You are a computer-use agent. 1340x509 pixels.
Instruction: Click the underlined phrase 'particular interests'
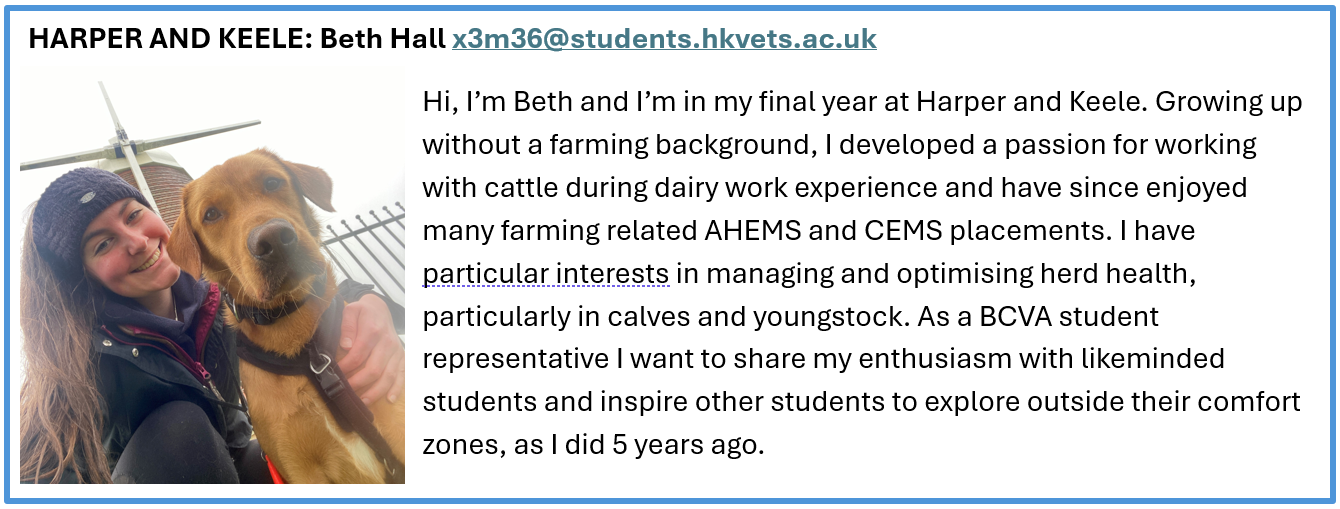(546, 274)
